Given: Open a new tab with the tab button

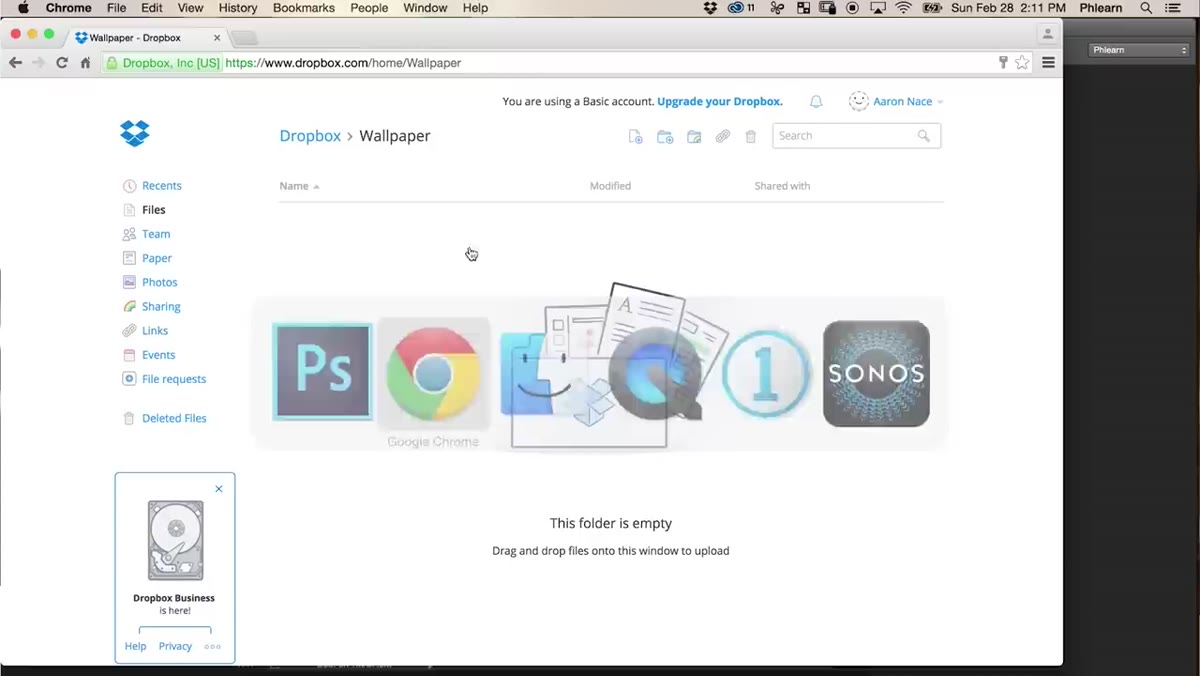Looking at the screenshot, I should pyautogui.click(x=245, y=38).
